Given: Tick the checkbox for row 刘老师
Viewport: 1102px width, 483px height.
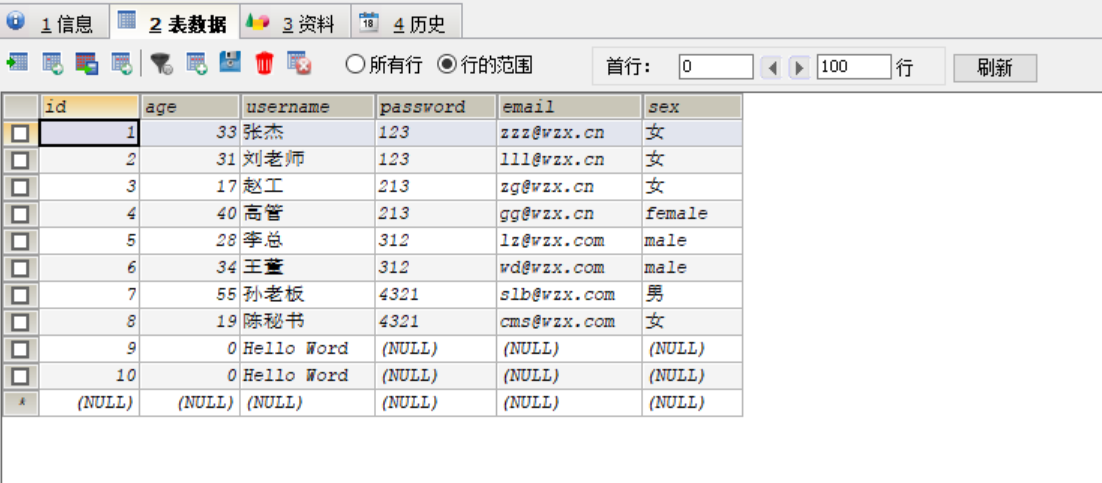Looking at the screenshot, I should [20, 160].
